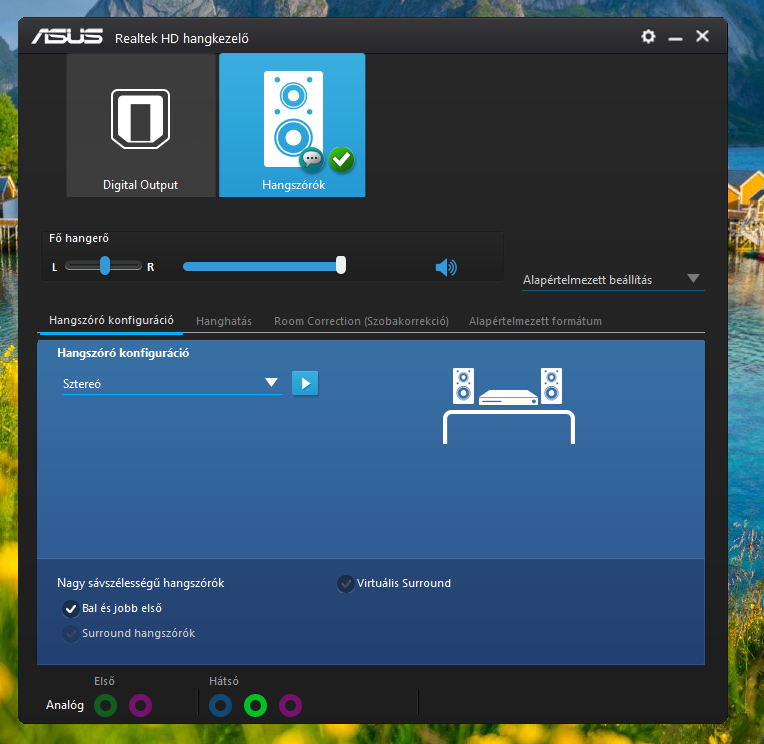Click the rear purple analog jack
The height and width of the screenshot is (744, 764).
click(290, 705)
